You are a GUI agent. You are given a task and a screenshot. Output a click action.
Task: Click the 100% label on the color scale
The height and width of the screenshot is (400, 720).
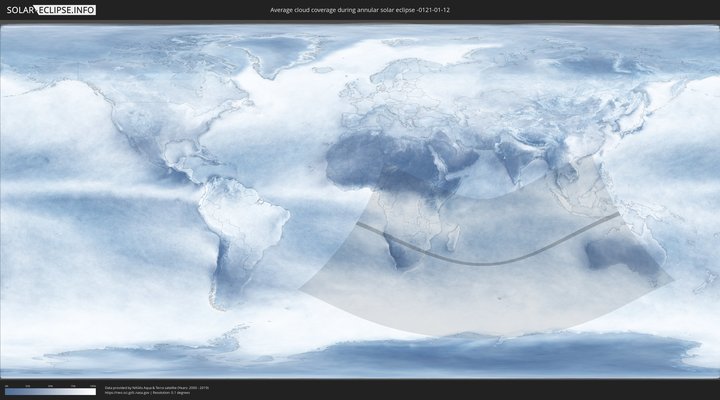coord(93,386)
